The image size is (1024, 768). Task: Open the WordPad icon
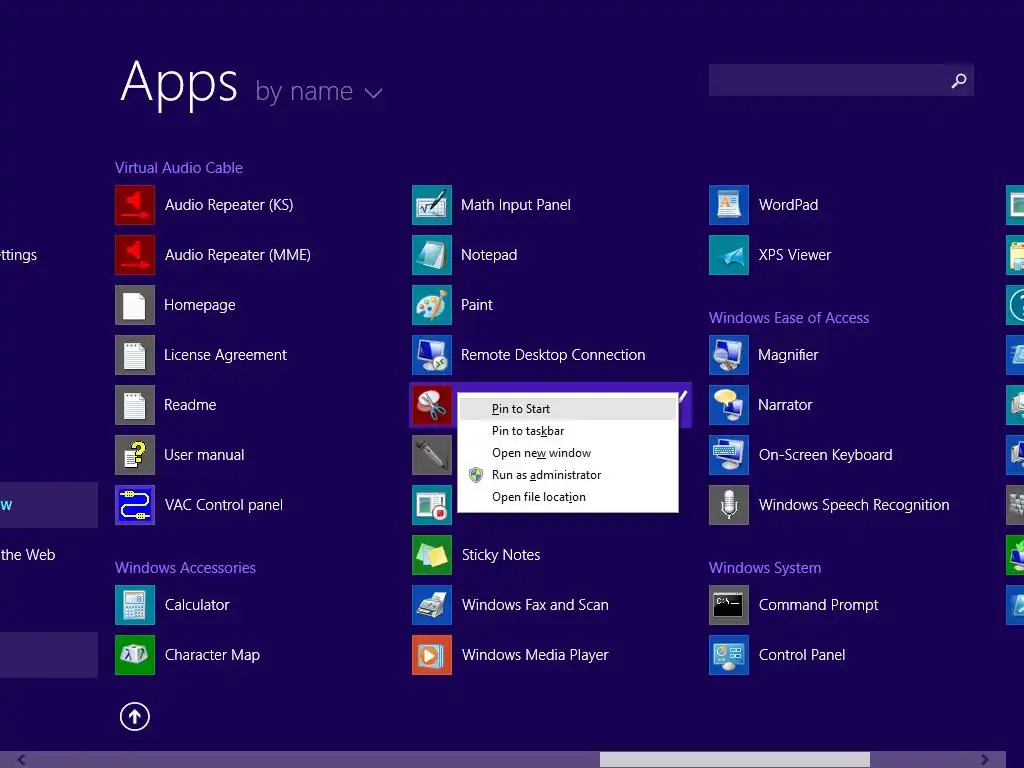pyautogui.click(x=729, y=204)
